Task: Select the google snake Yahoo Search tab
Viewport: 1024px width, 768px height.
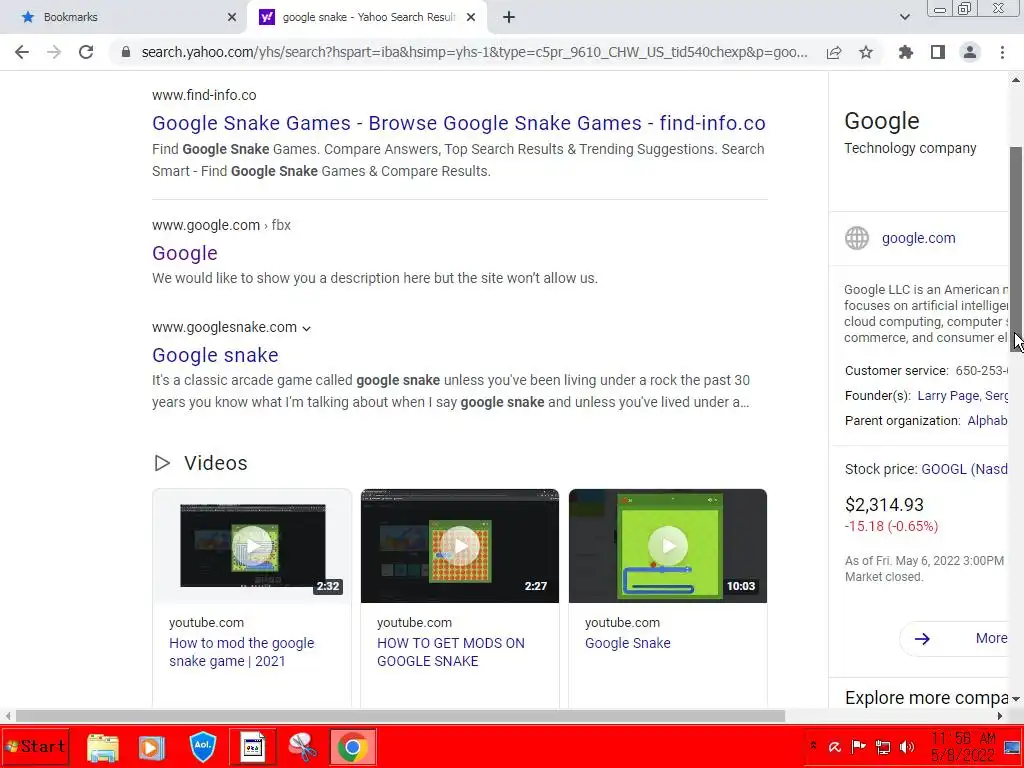Action: pyautogui.click(x=367, y=18)
